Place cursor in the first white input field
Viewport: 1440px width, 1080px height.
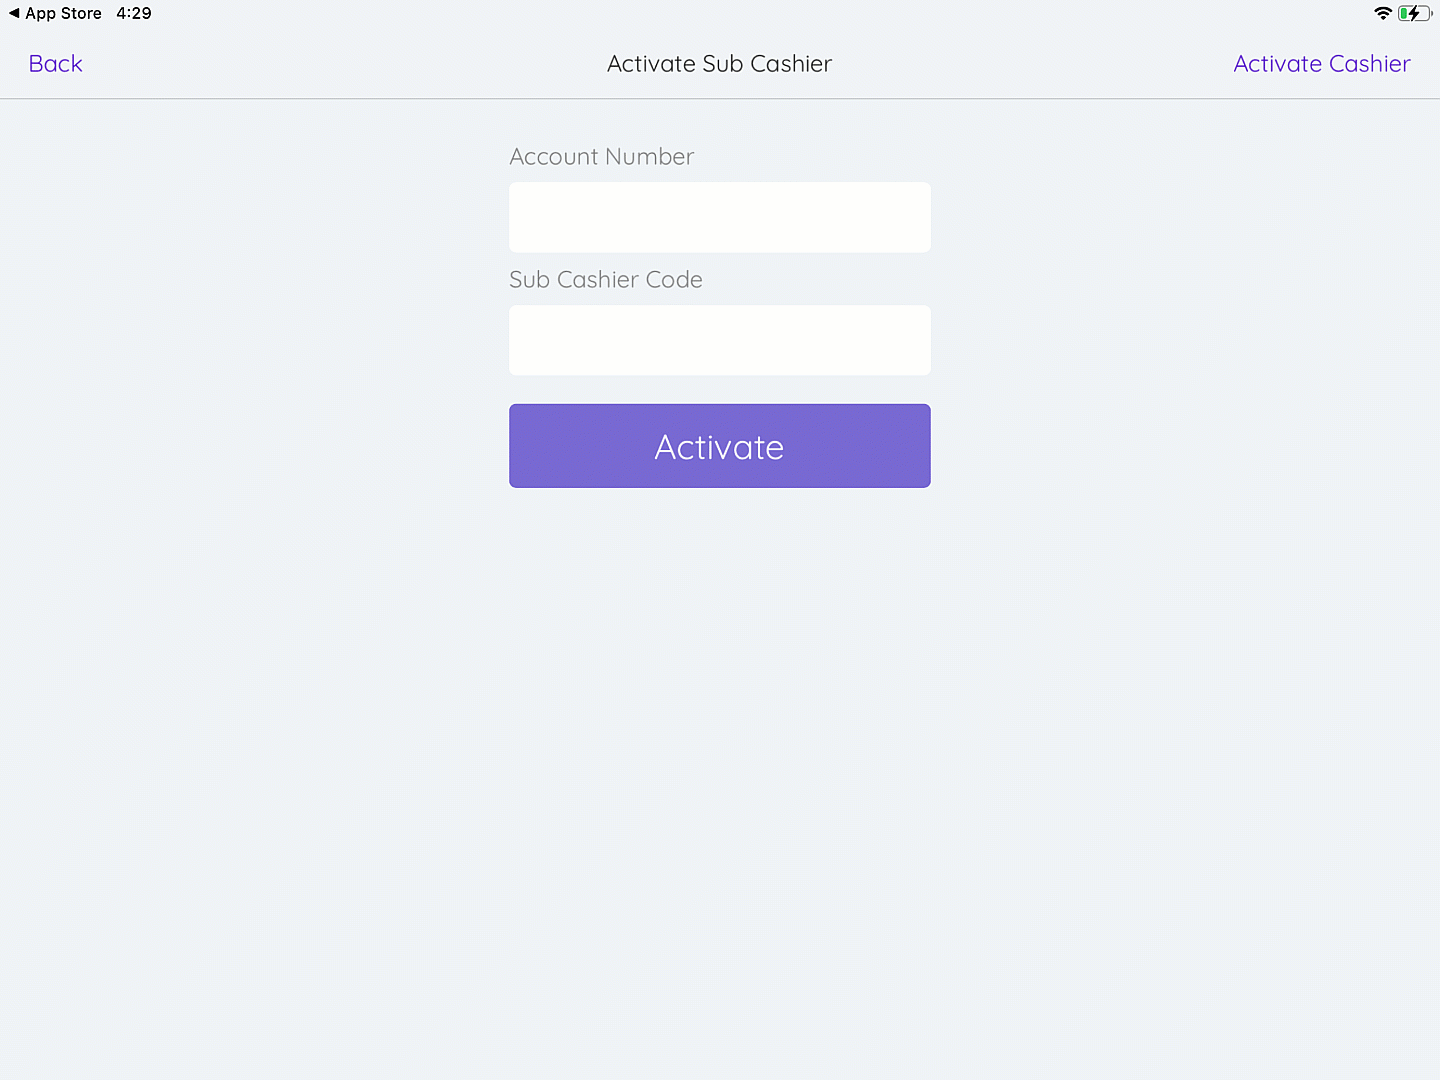click(x=720, y=217)
